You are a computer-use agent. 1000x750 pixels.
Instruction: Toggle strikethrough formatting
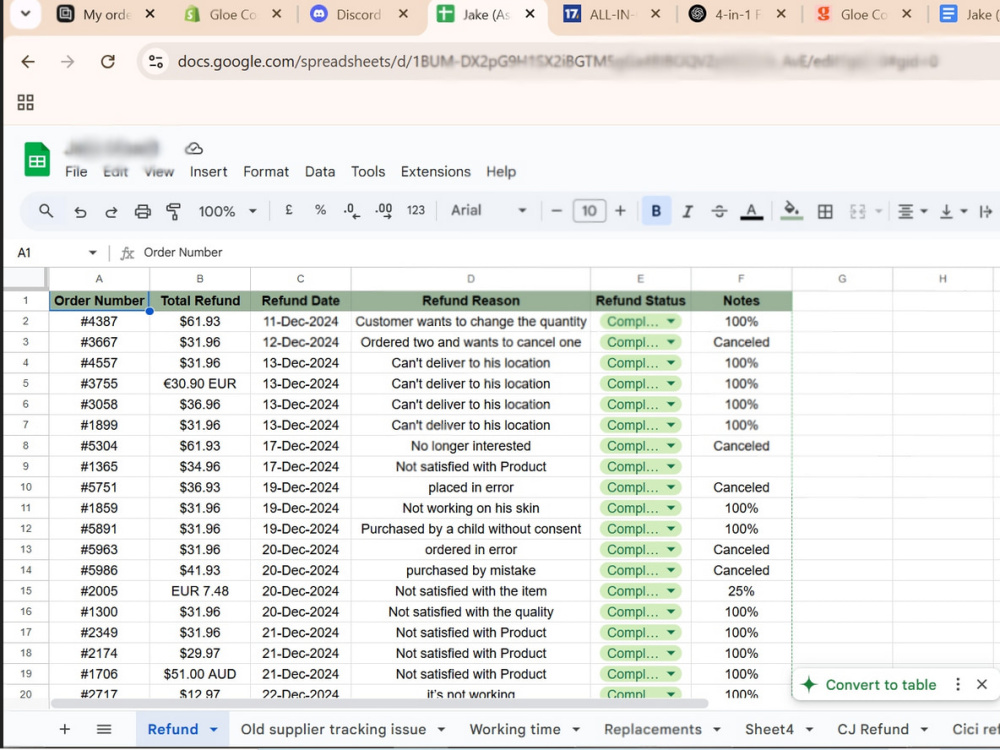(719, 211)
